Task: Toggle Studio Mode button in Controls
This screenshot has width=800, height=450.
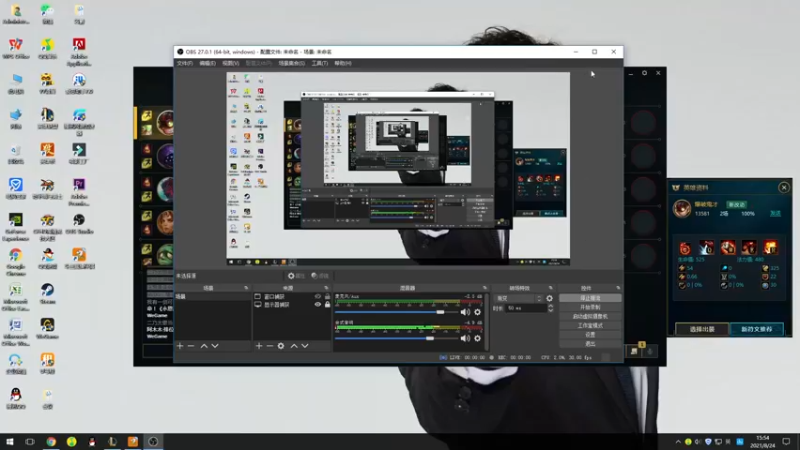Action: [x=590, y=326]
